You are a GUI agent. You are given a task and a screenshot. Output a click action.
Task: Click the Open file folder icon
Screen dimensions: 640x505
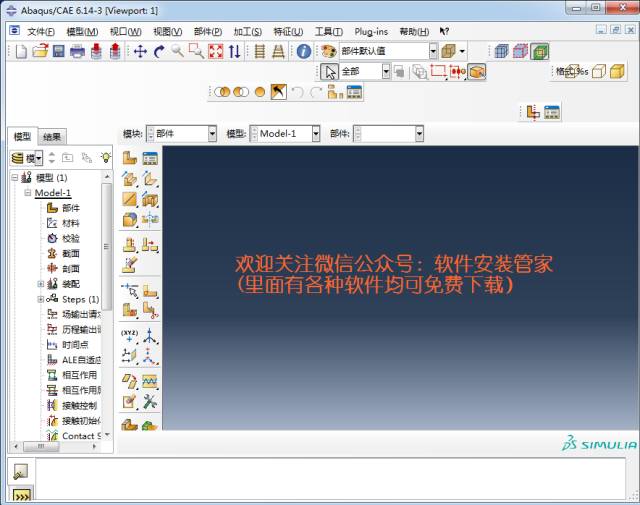(40, 51)
